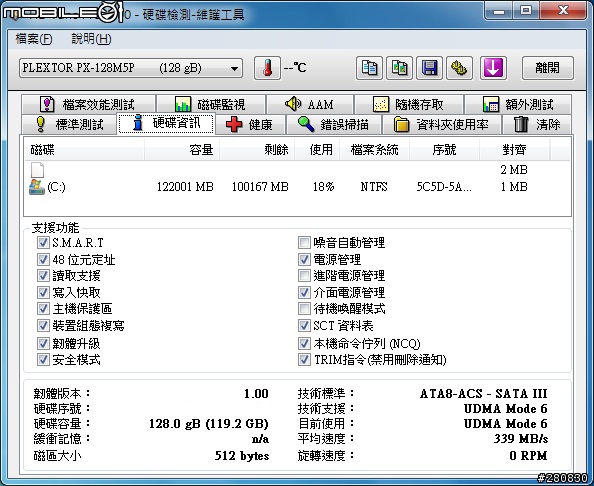Click the 離開 exit button
Image resolution: width=594 pixels, height=486 pixels.
[x=547, y=68]
